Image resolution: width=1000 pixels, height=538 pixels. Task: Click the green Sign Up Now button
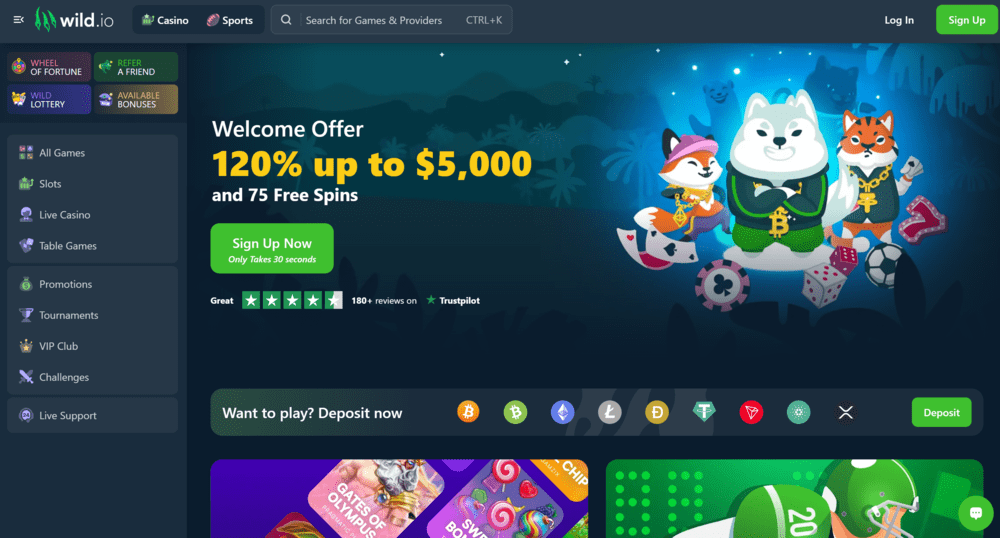(x=272, y=248)
